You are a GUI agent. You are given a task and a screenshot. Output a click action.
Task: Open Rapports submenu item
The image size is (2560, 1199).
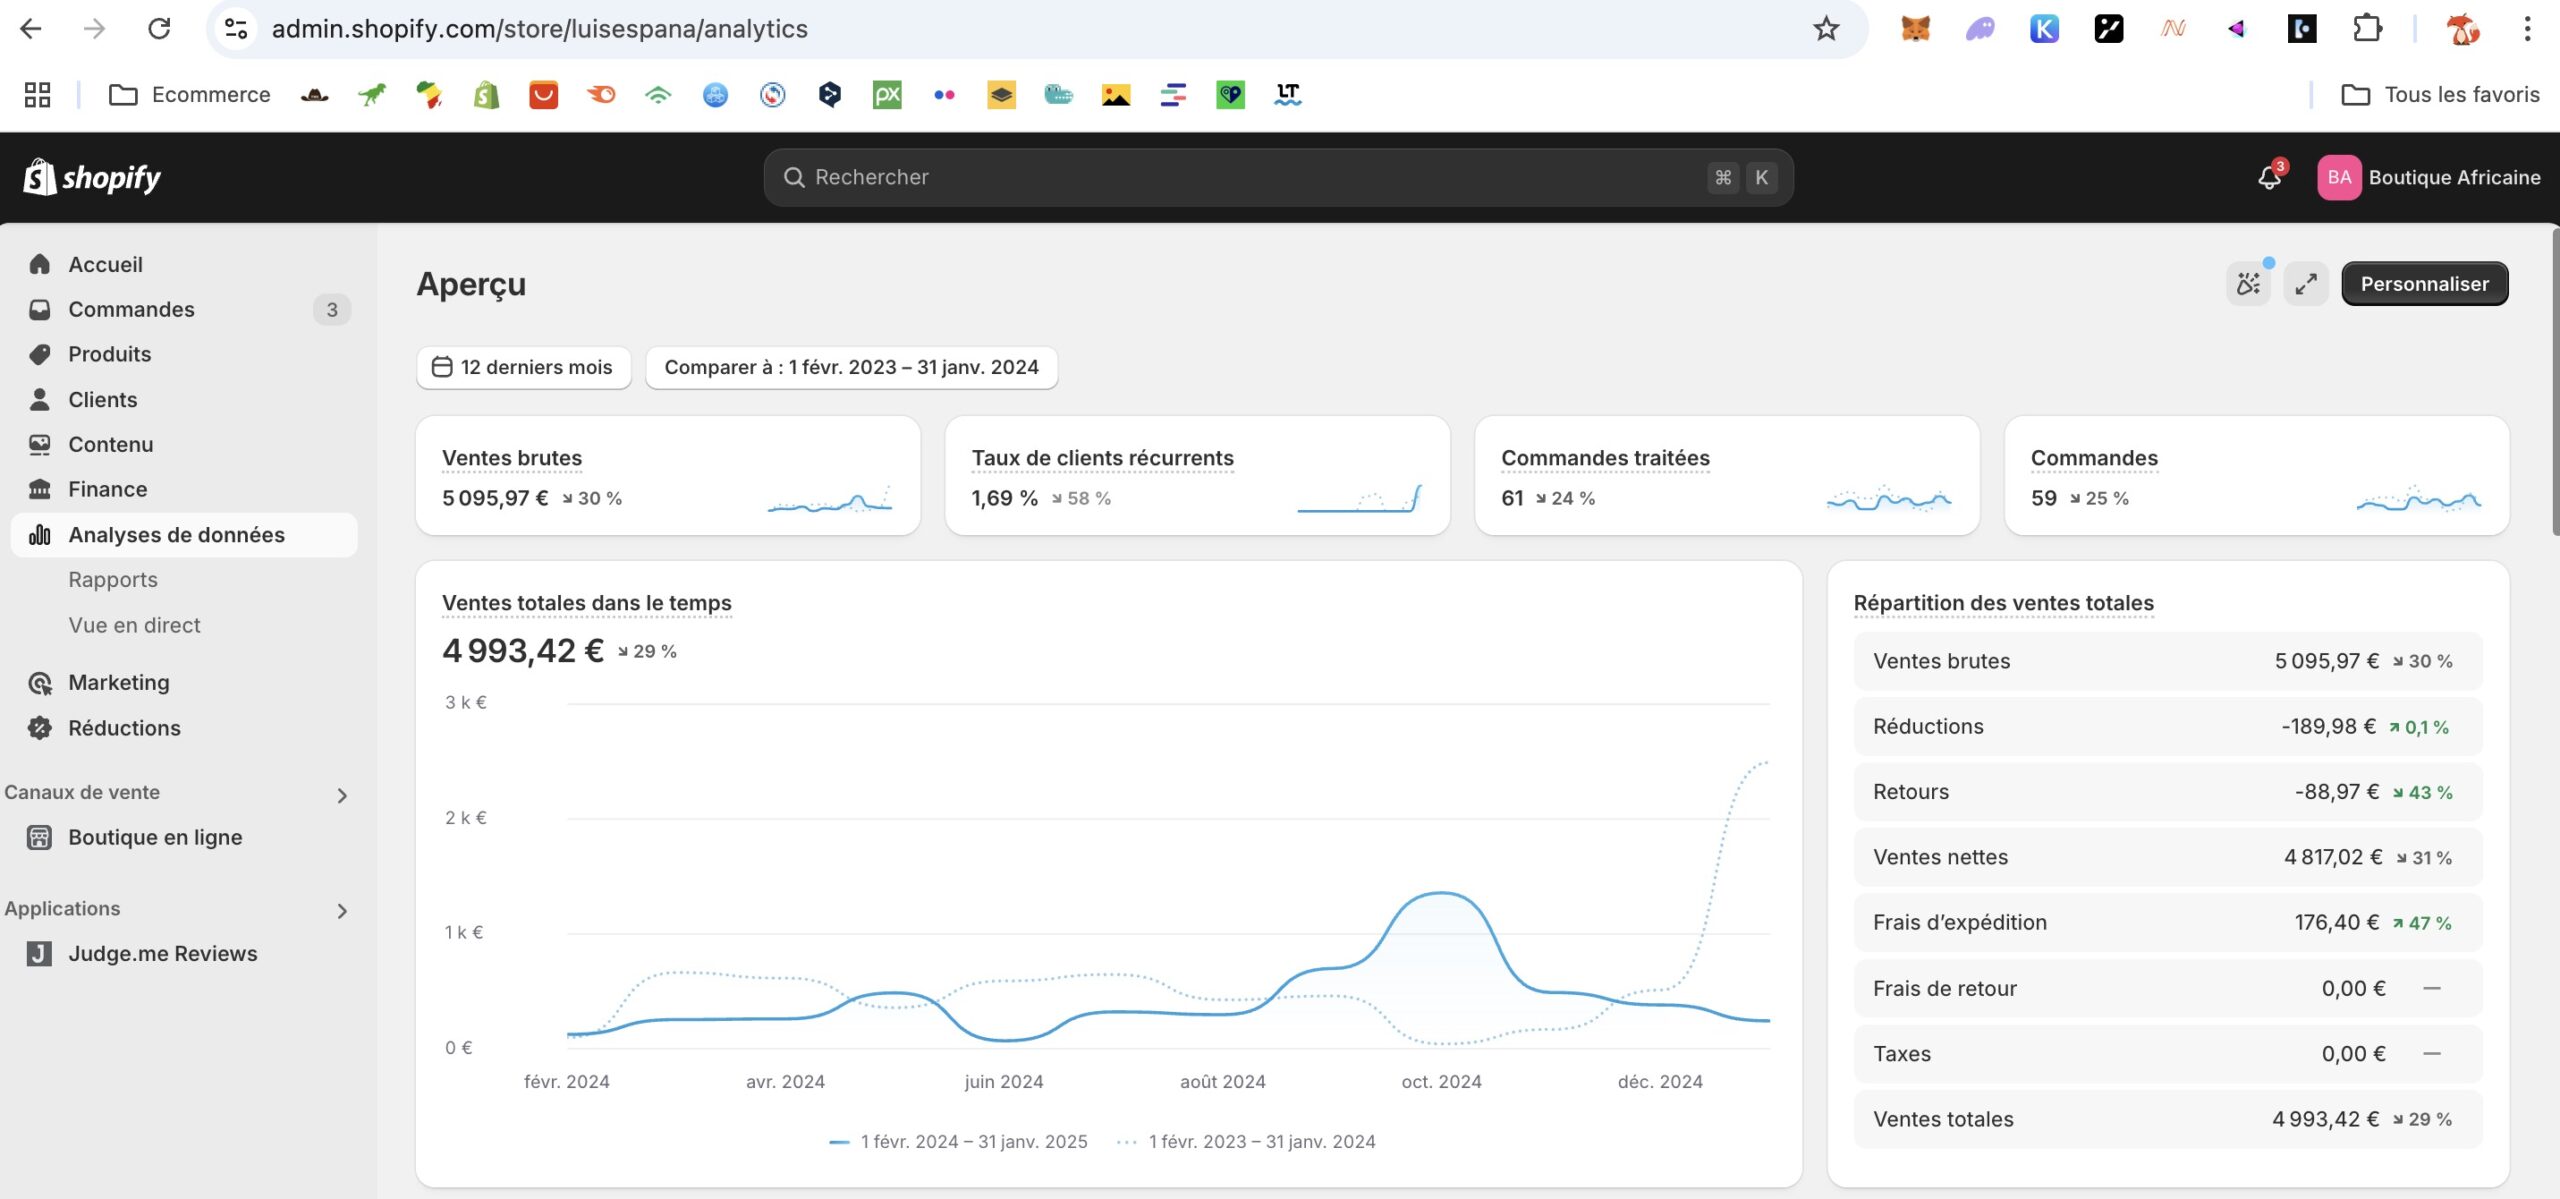113,580
